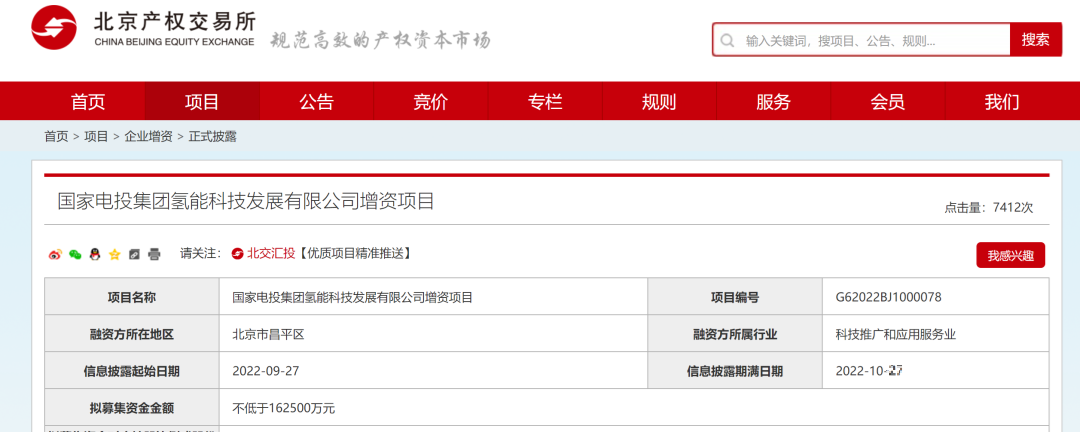
Task: Open the 项目 navigation tab
Action: click(202, 101)
